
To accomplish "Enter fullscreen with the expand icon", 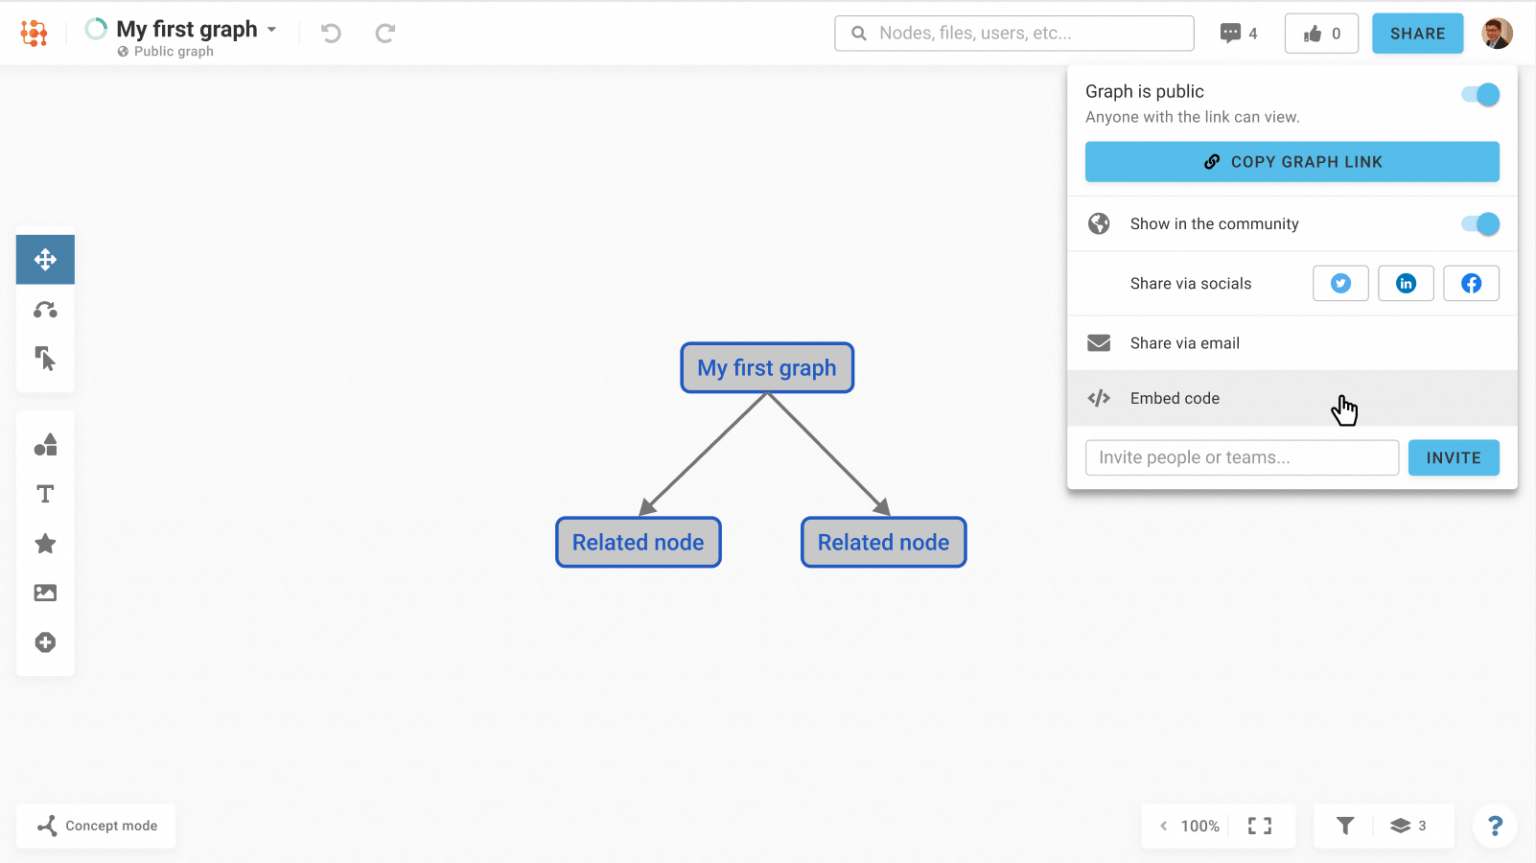I will coord(1259,825).
